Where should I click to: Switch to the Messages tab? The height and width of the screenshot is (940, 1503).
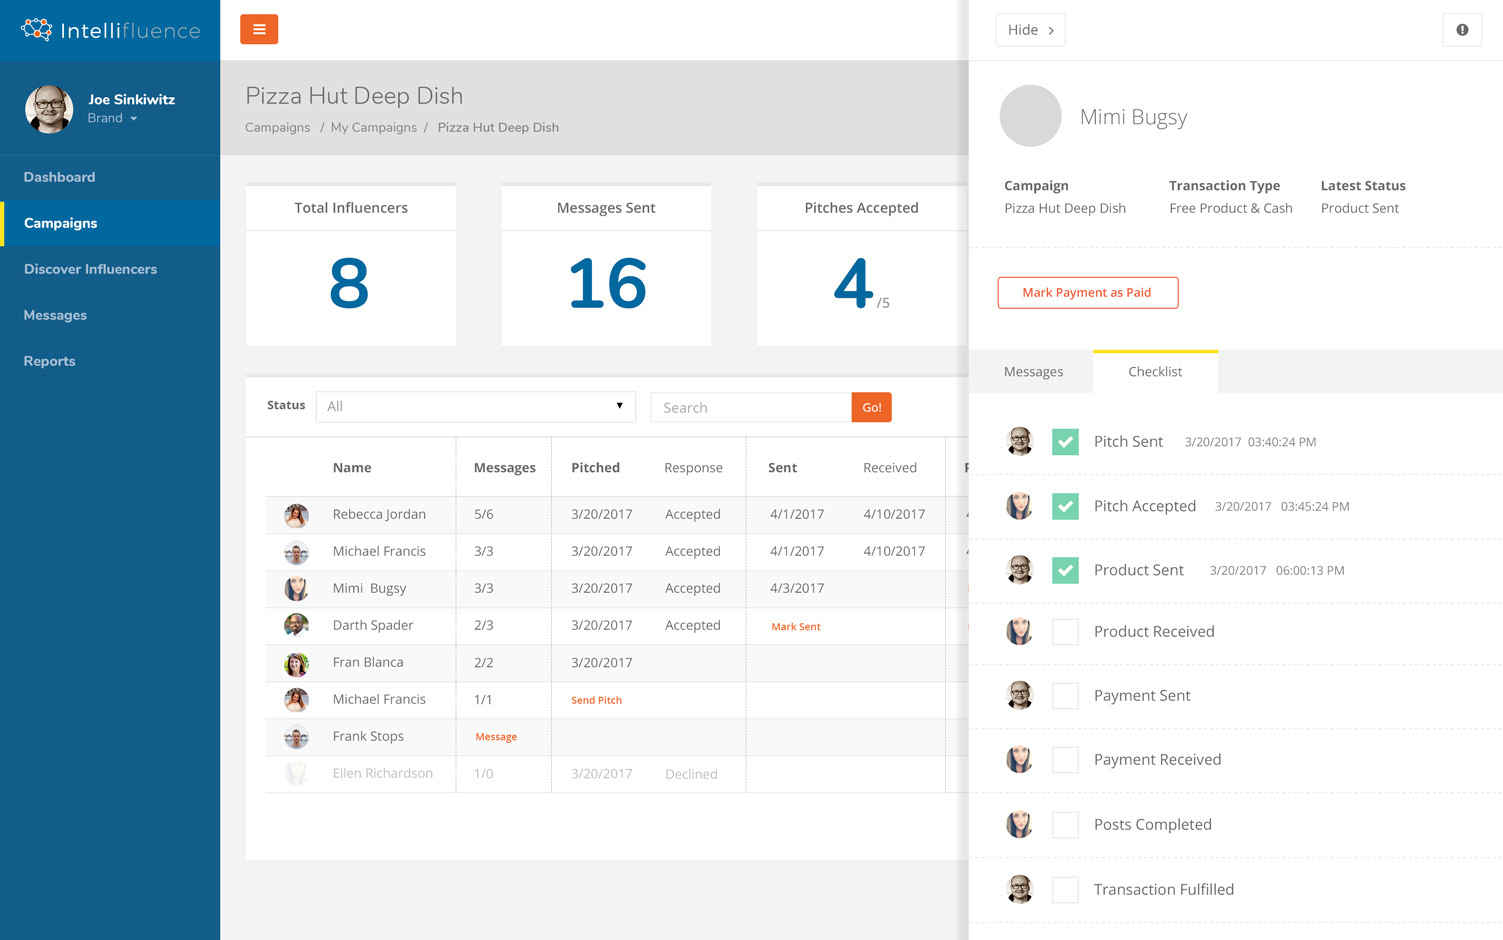point(1033,371)
